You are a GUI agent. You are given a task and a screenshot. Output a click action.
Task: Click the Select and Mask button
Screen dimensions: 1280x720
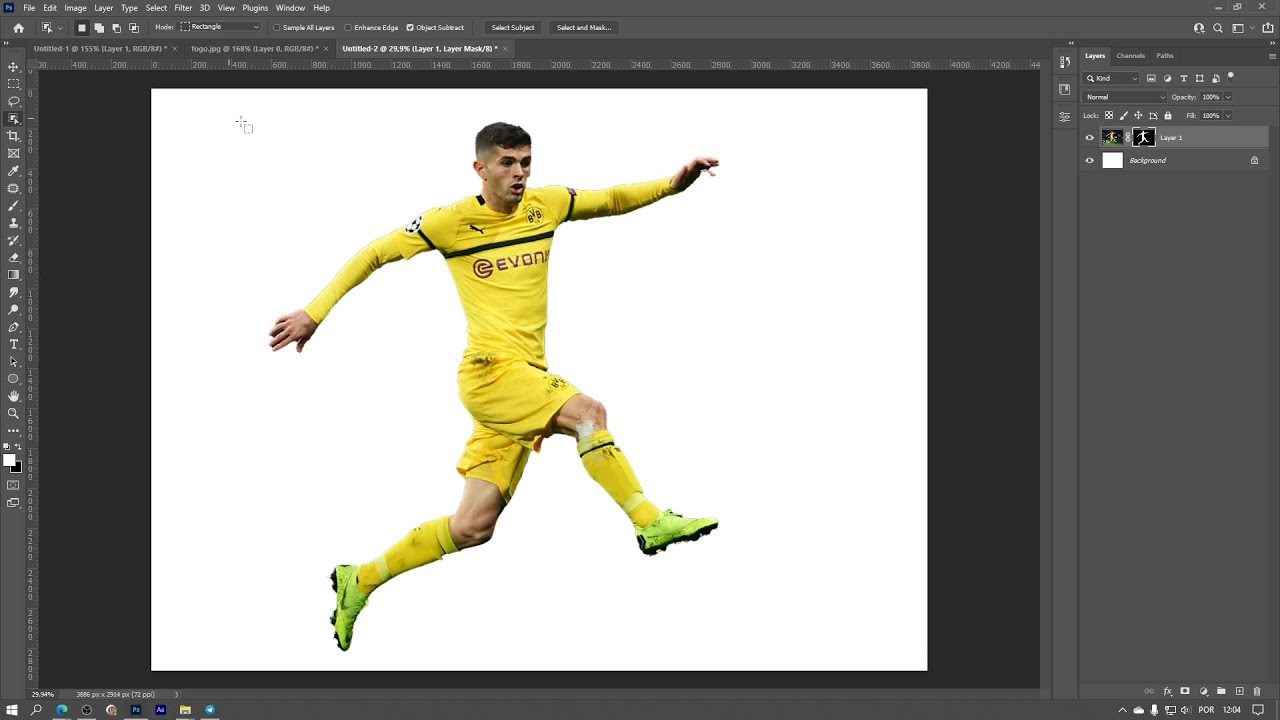584,27
